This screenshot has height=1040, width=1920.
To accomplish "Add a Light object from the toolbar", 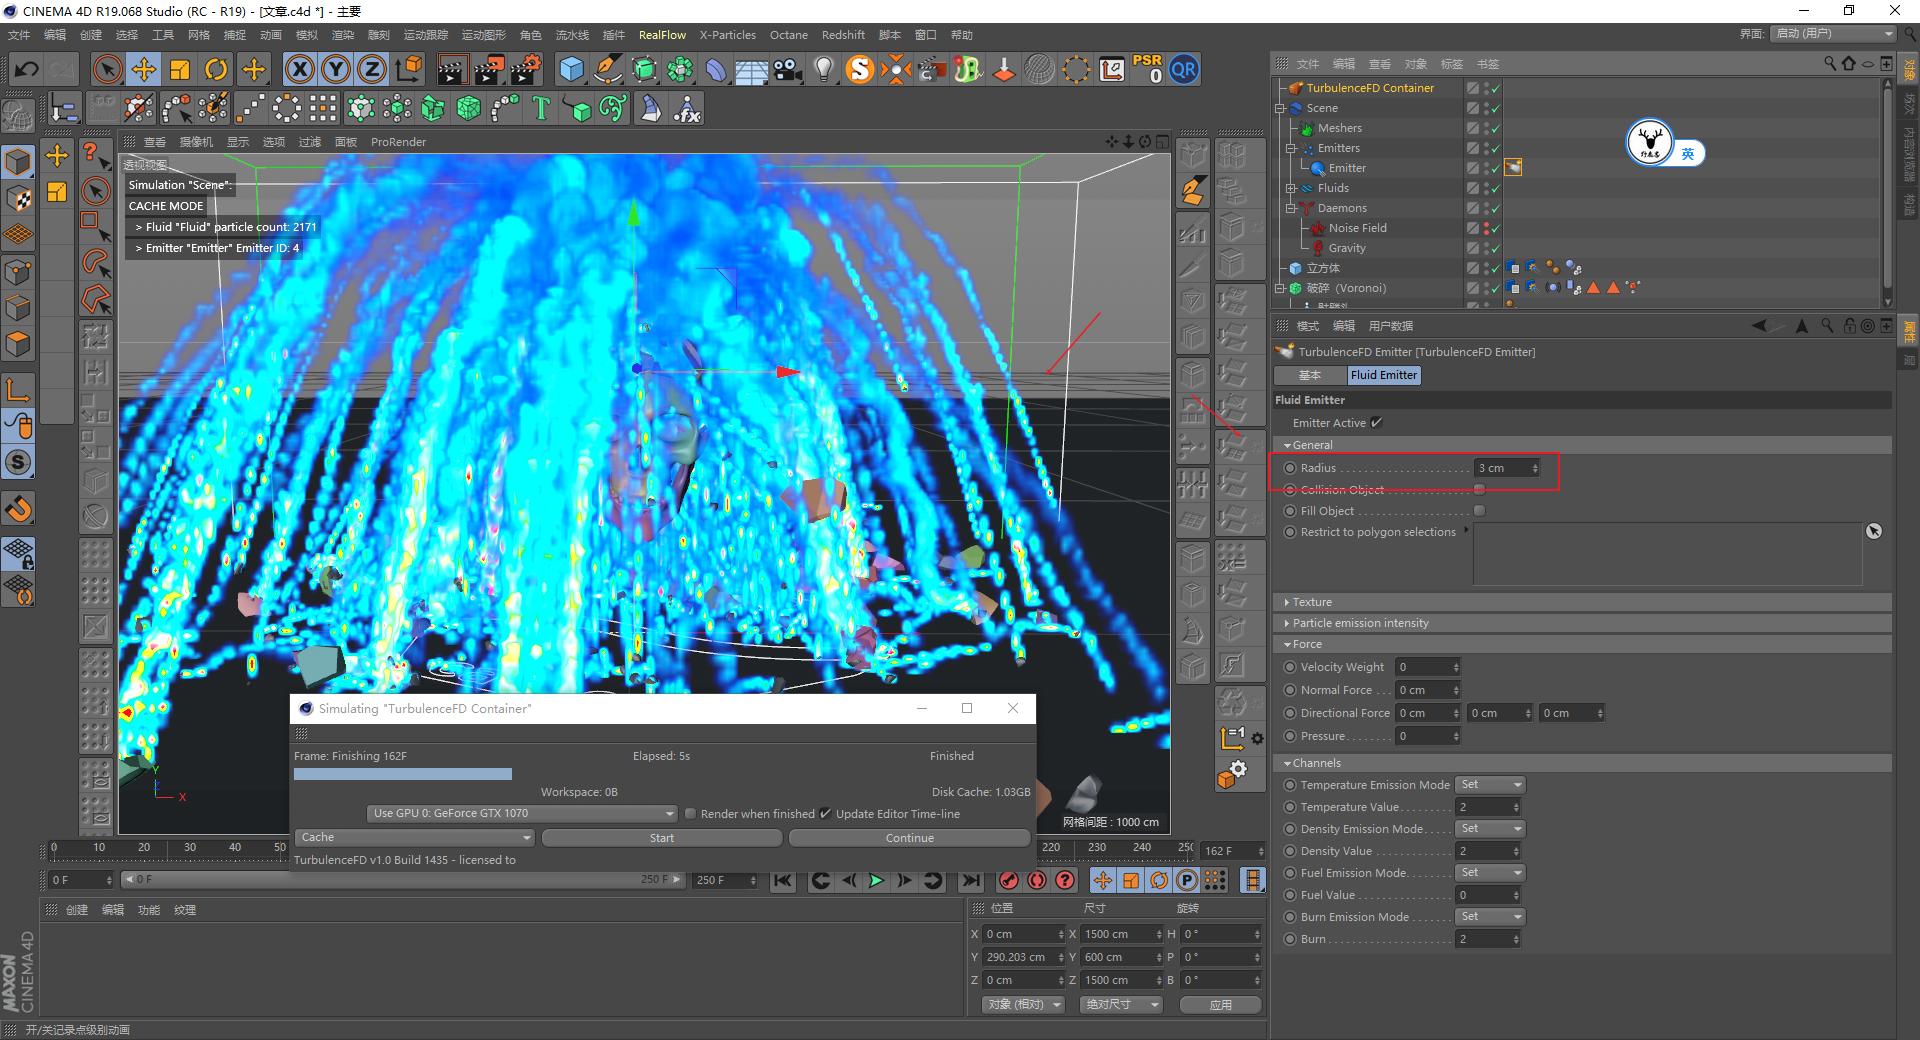I will (x=823, y=69).
